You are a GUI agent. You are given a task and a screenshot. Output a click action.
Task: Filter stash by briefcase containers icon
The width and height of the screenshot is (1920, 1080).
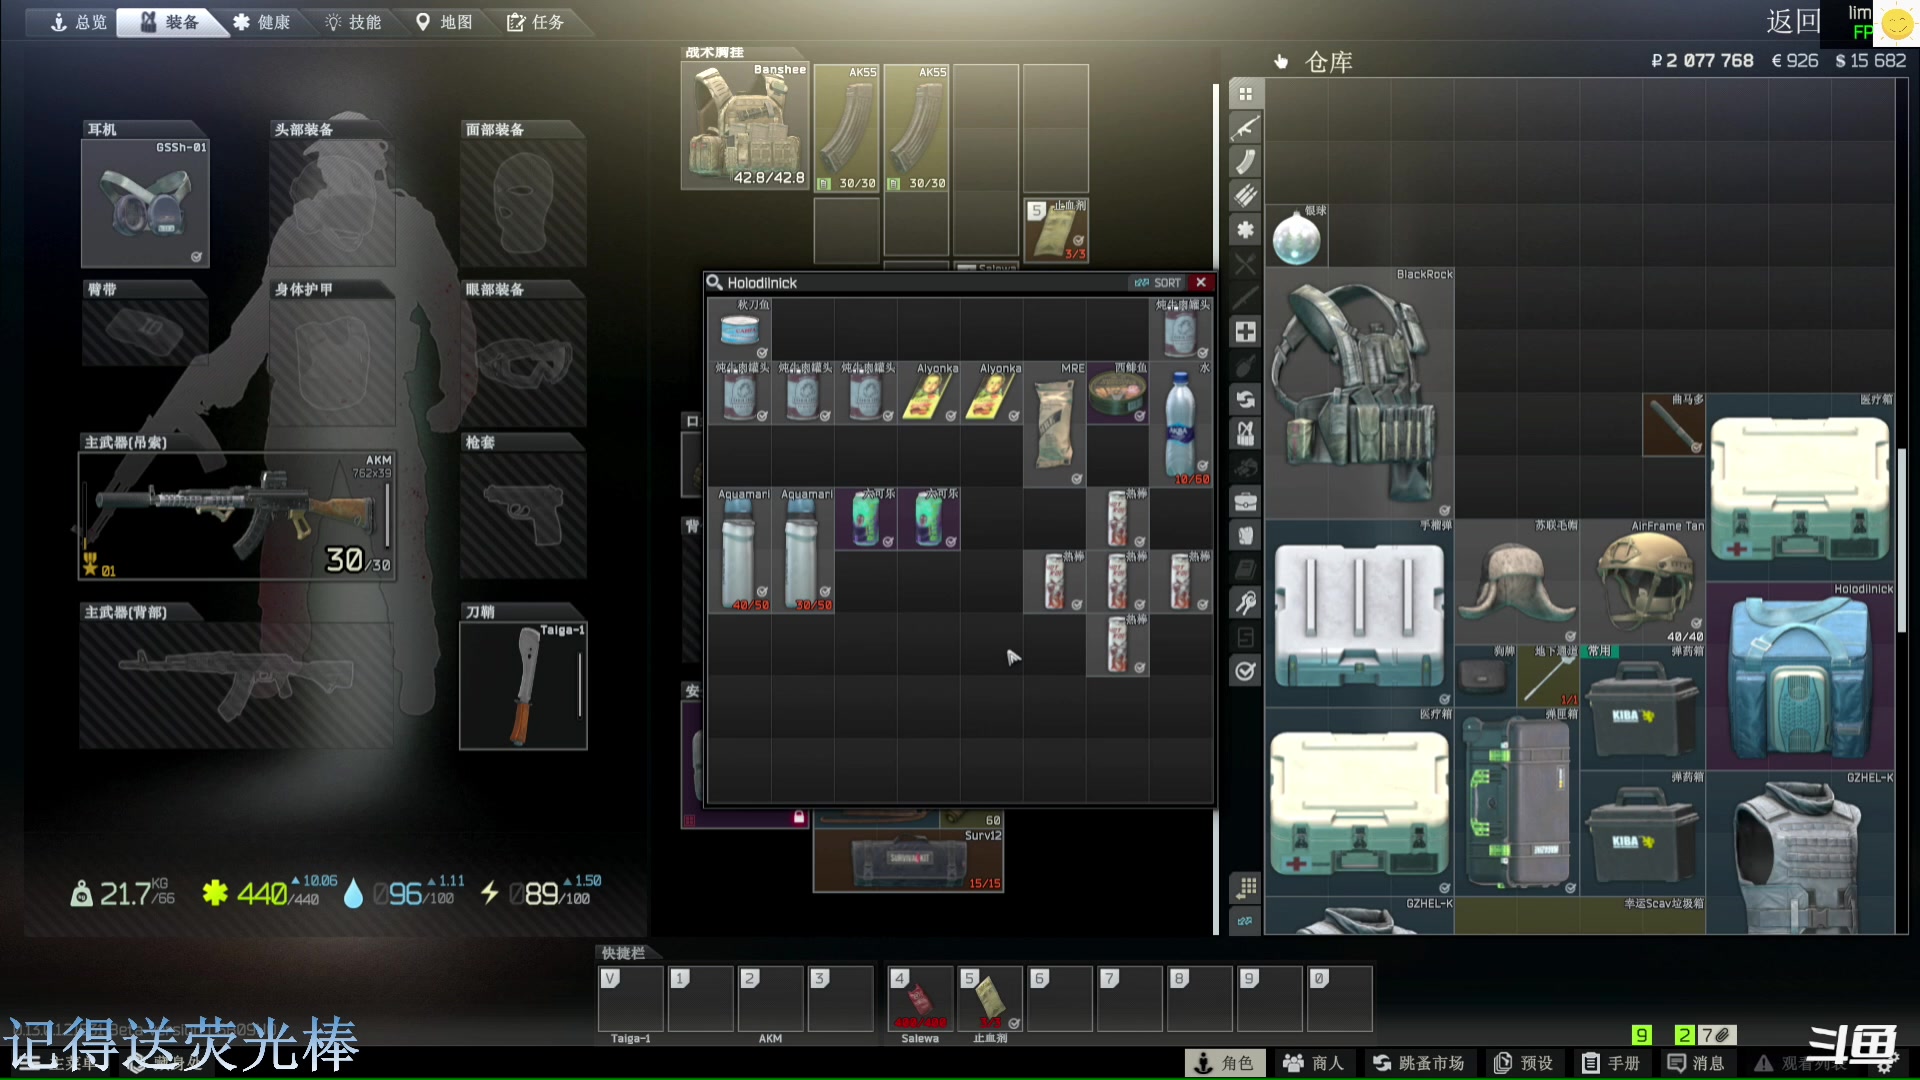click(x=1245, y=501)
